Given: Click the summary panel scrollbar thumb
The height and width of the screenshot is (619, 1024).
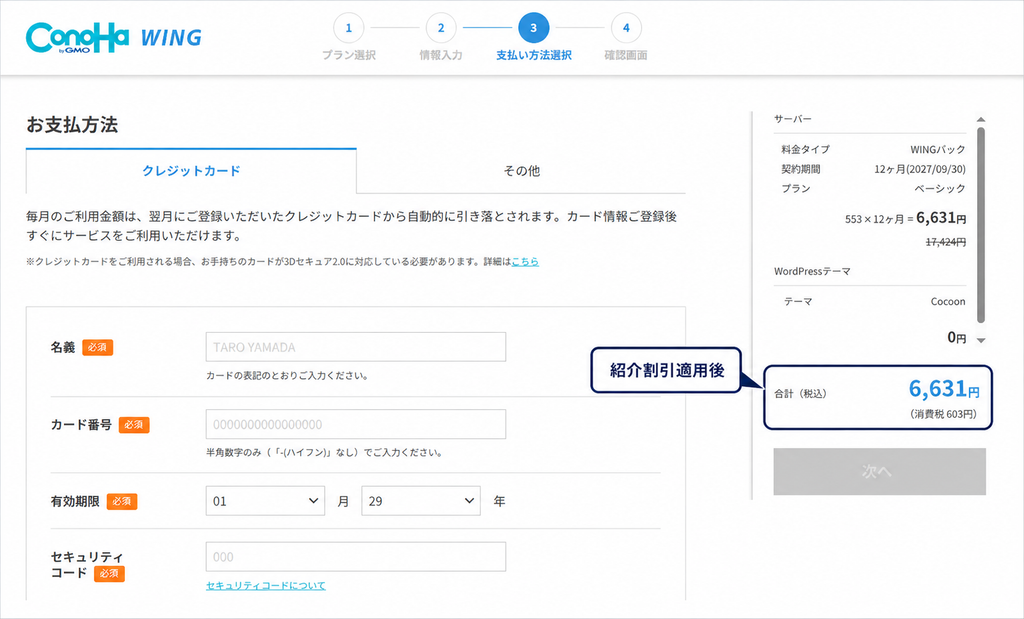Looking at the screenshot, I should point(981,225).
